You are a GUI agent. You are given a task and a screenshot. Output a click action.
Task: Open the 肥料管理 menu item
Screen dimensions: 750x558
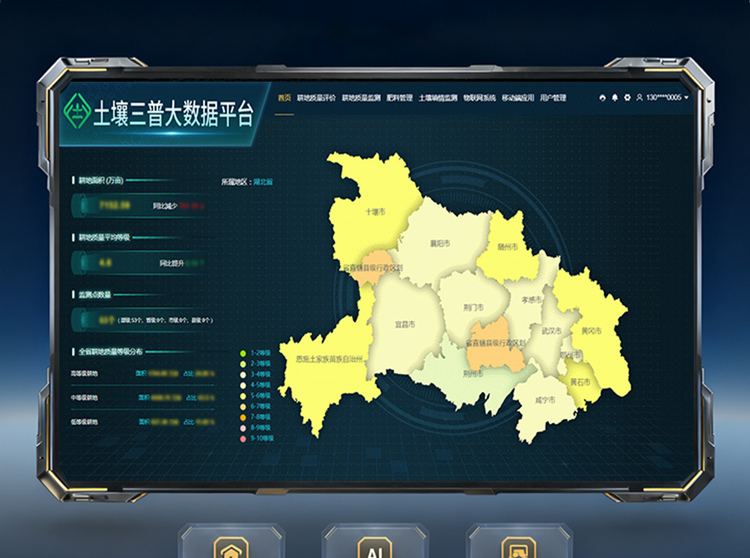pos(398,98)
